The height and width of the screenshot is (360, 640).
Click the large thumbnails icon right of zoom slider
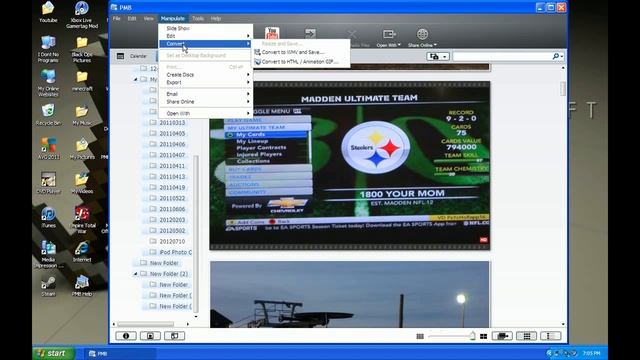coord(483,336)
